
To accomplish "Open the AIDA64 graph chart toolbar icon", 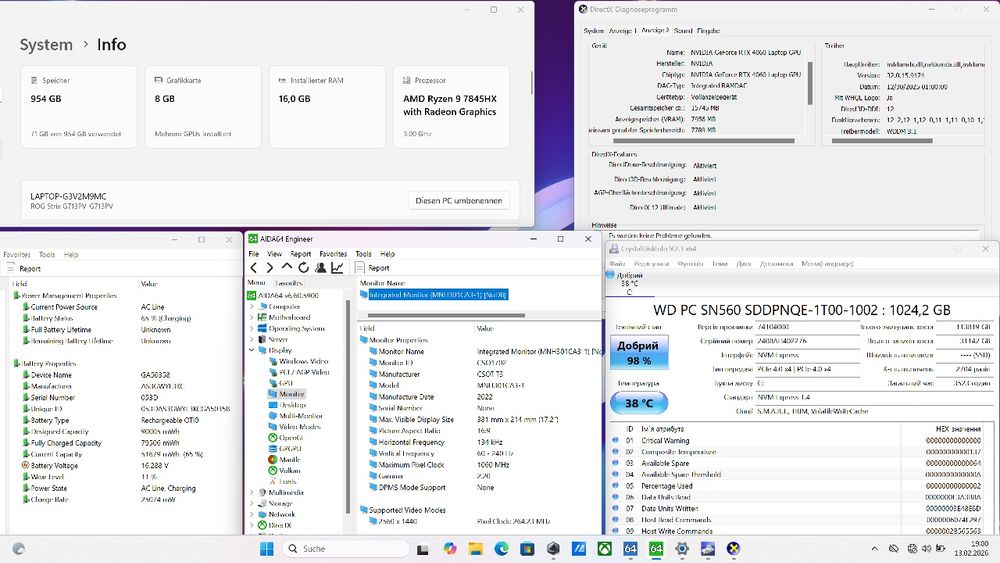I will tap(337, 268).
